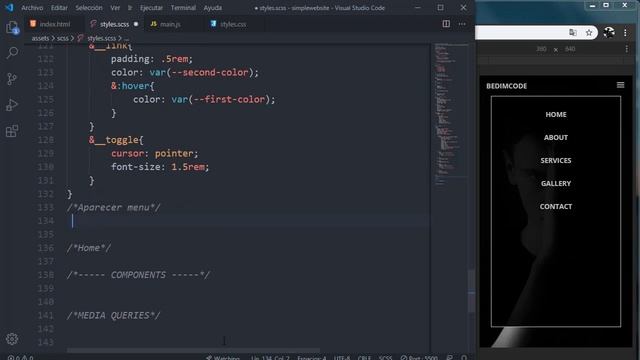This screenshot has height=360, width=640.
Task: Click CRLF end-of-line setting
Action: (x=364, y=357)
